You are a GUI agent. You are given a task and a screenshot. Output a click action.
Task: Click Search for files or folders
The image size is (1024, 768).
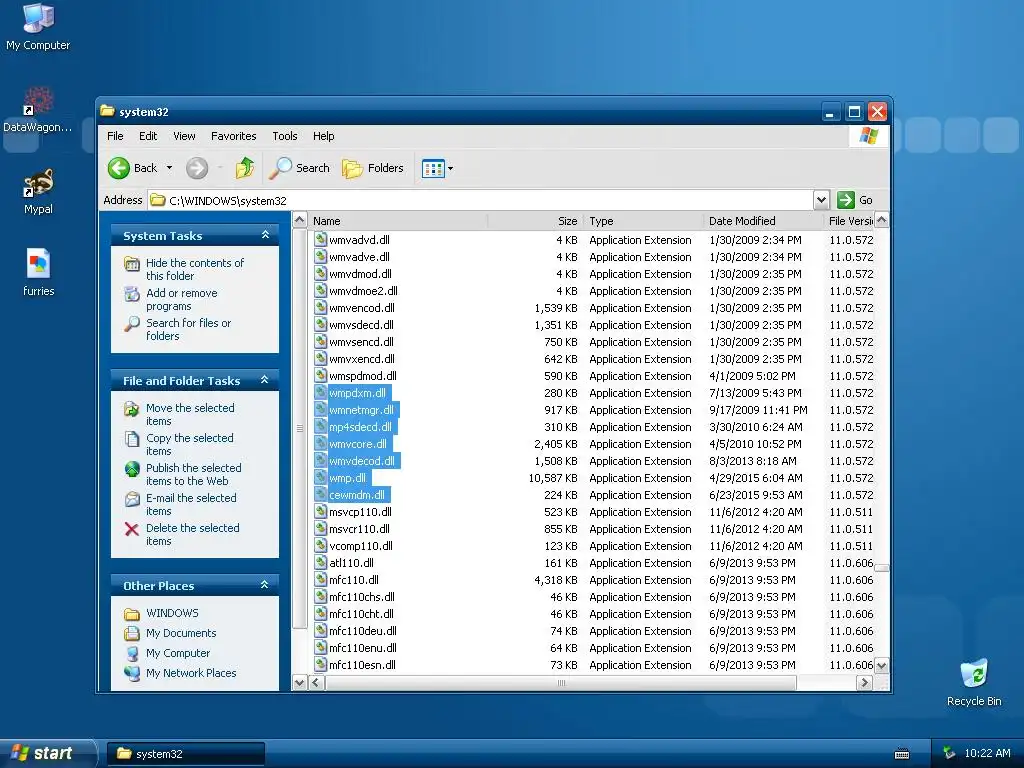(x=188, y=329)
